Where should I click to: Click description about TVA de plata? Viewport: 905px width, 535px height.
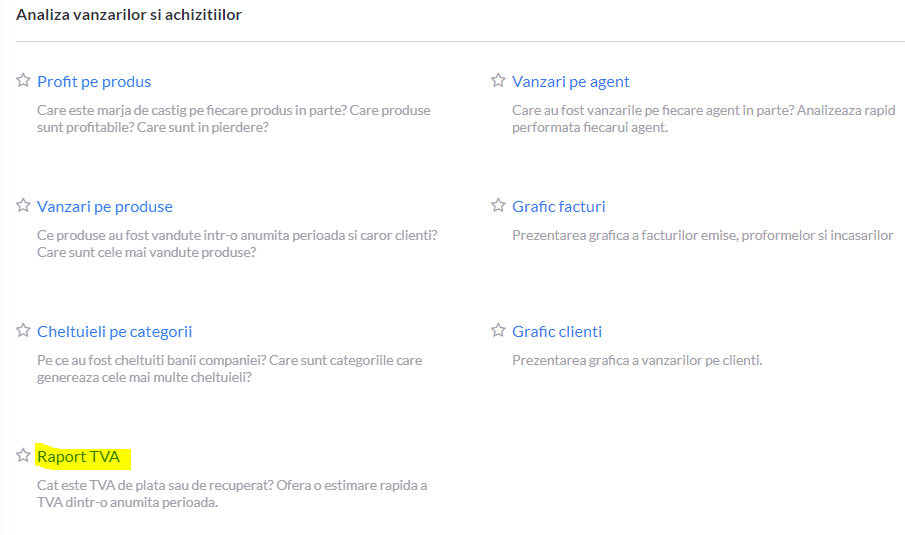(x=232, y=493)
